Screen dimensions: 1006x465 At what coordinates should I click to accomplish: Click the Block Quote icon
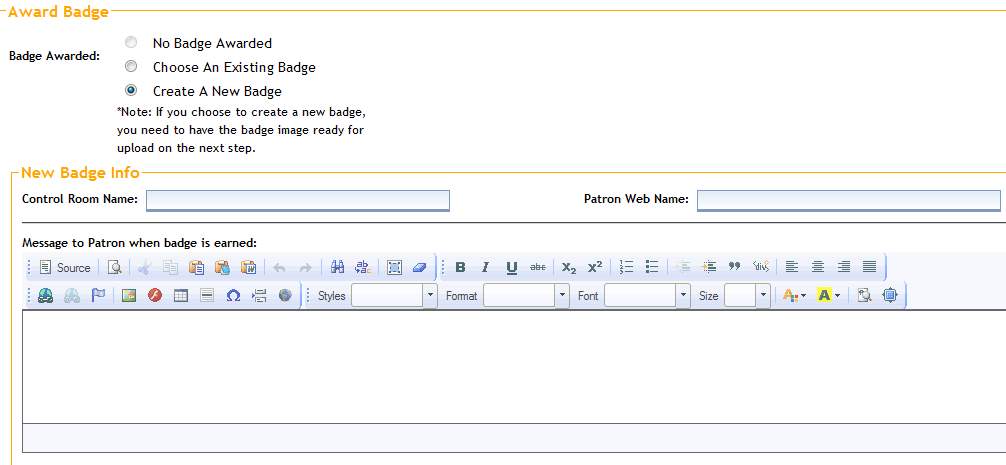tap(735, 267)
